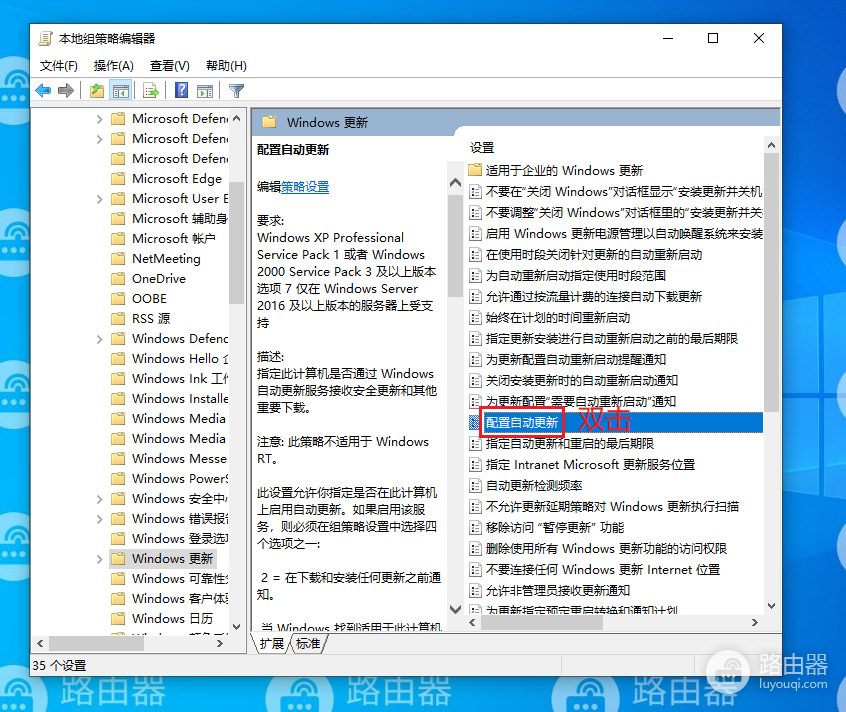Click the folder icon next to RSS 源
The width and height of the screenshot is (846, 712).
click(x=118, y=318)
